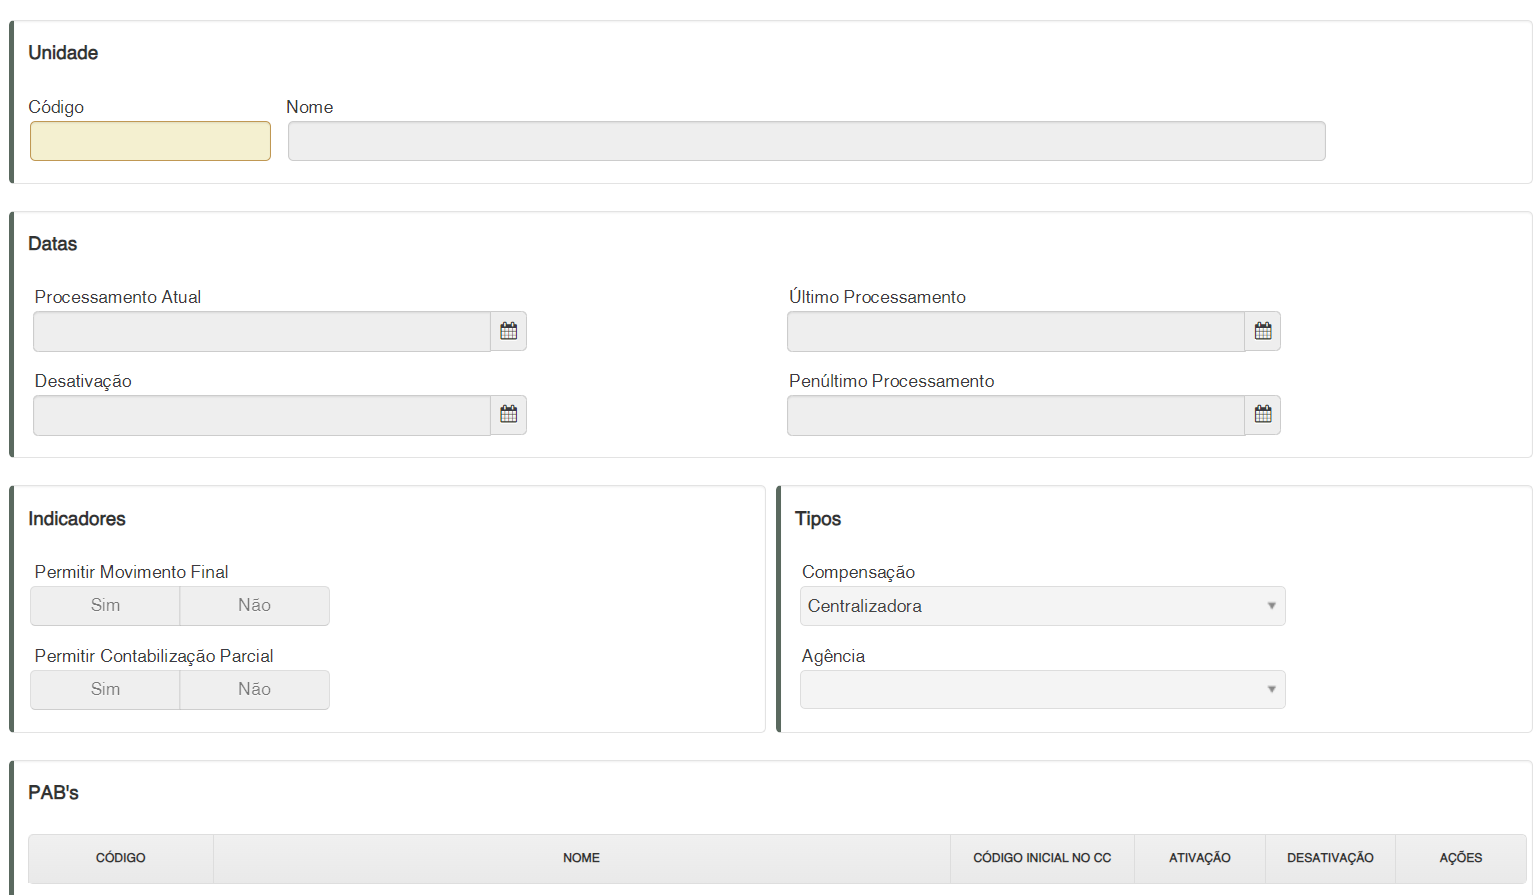Open calendar for Penúltimo Processamento date
This screenshot has height=895, width=1540.
[x=1263, y=415]
